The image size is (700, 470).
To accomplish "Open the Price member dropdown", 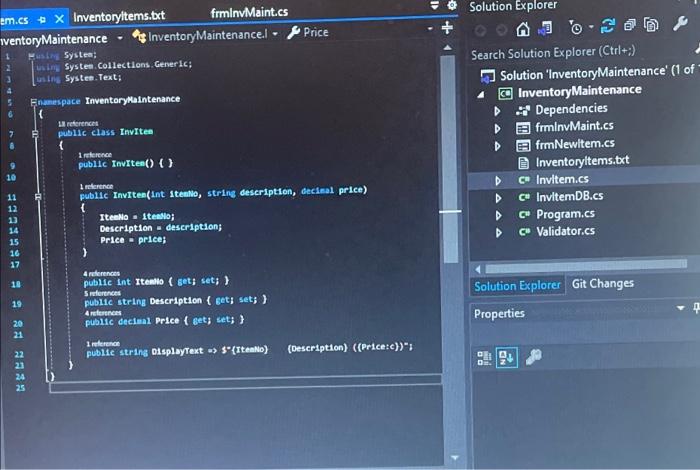I will [x=429, y=29].
